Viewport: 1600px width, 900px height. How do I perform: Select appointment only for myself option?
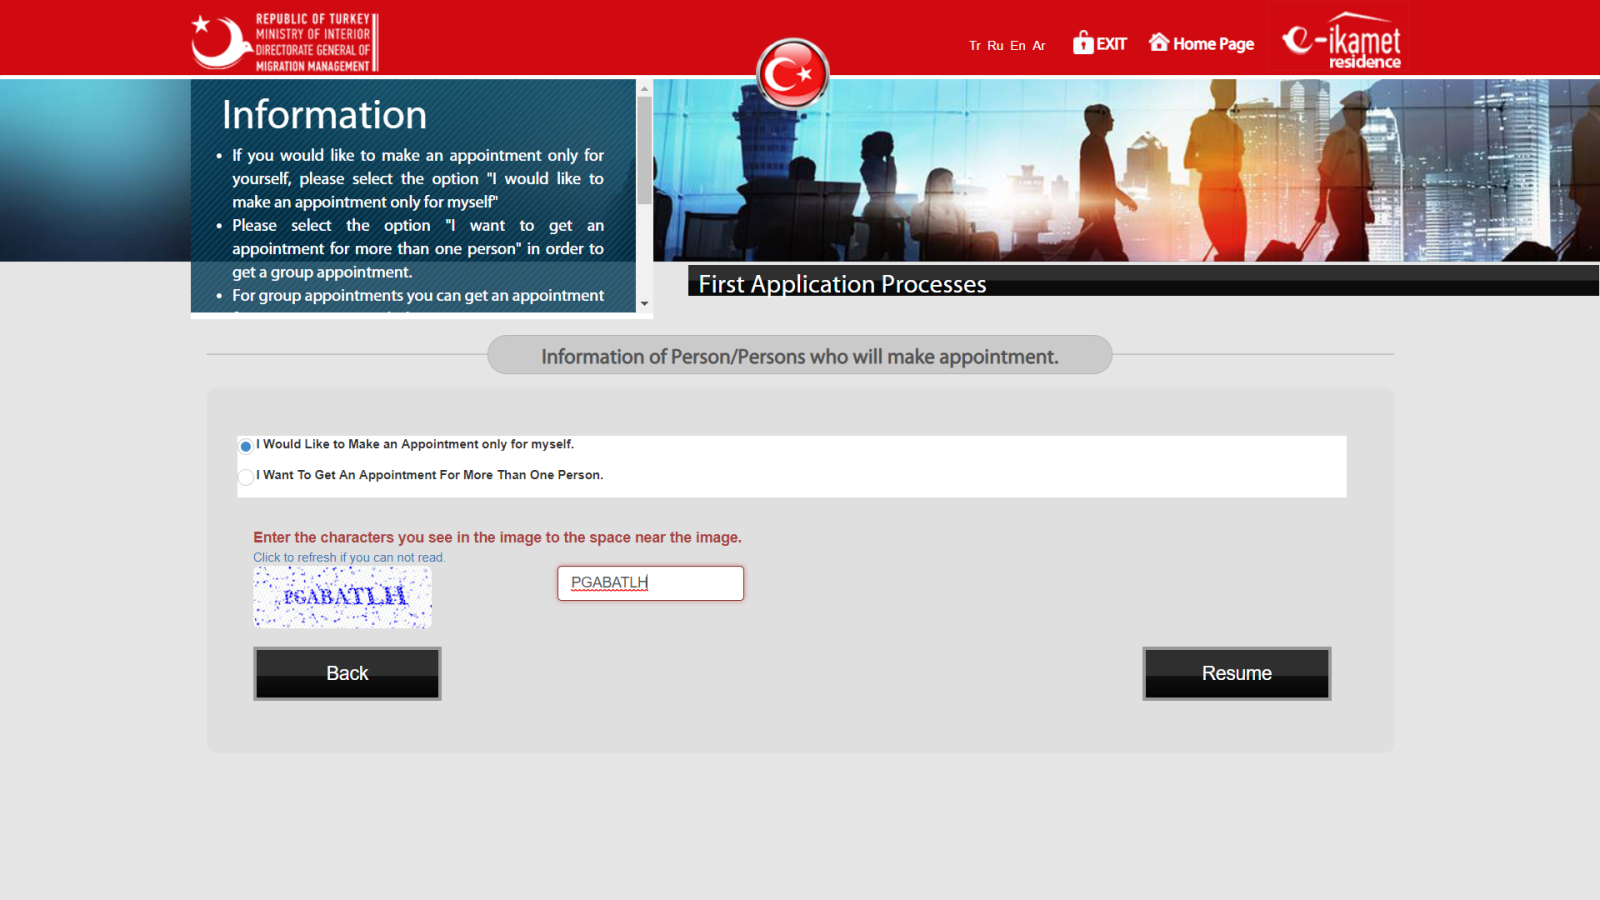point(246,446)
